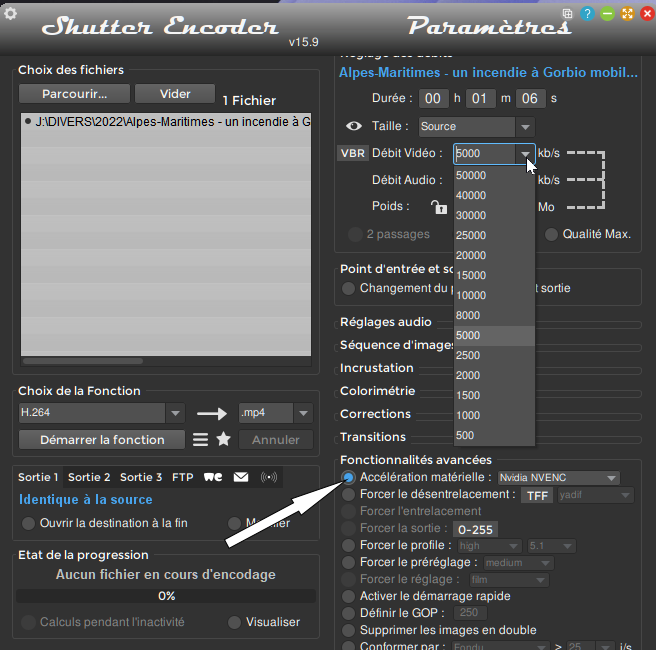
Task: Toggle the Taille preview eye icon
Action: pyautogui.click(x=354, y=126)
